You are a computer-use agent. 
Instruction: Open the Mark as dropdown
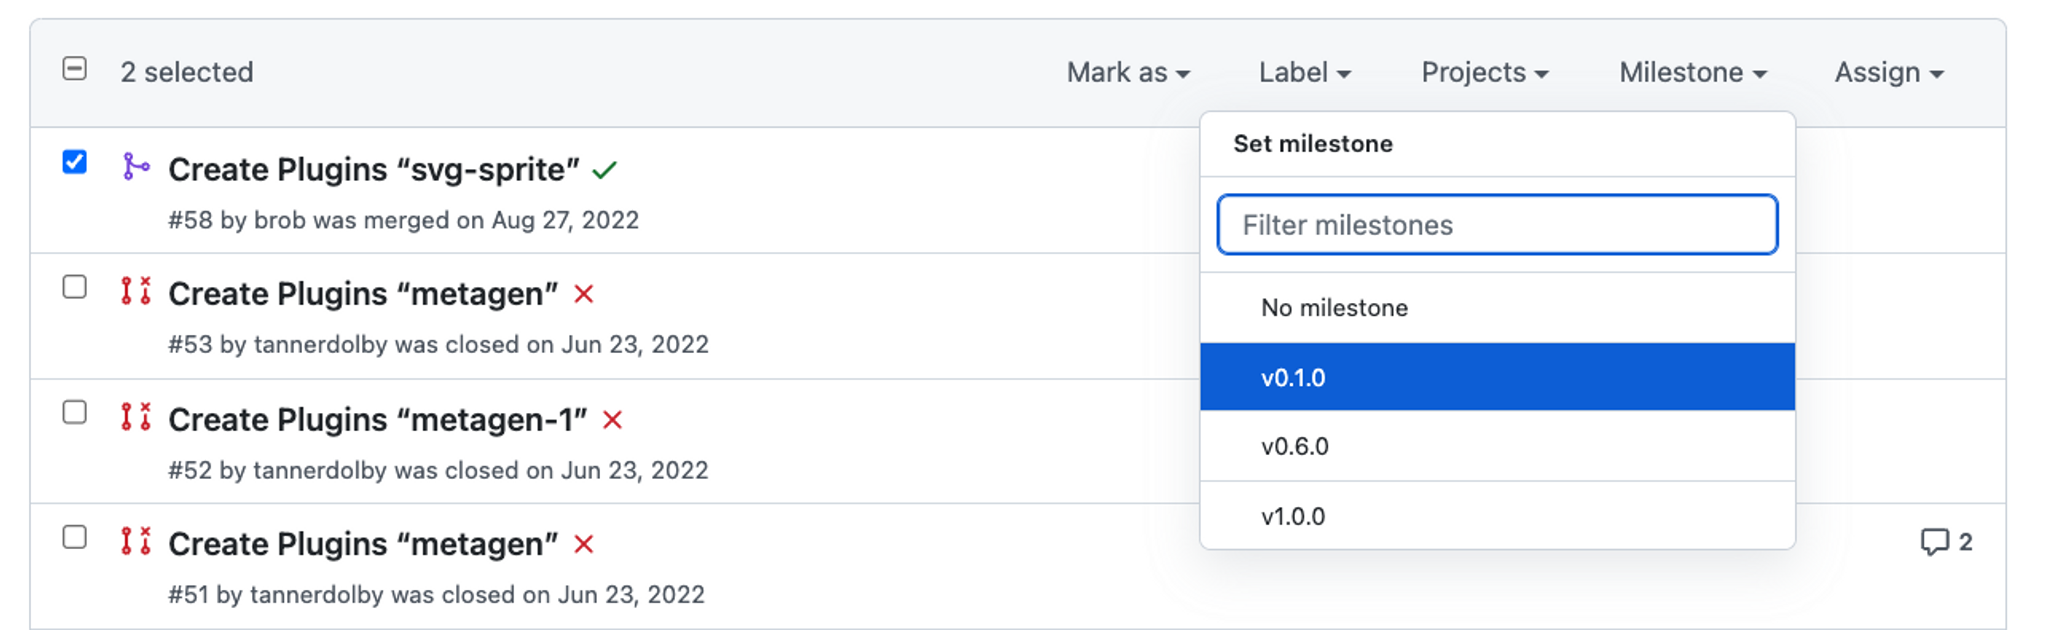(x=1128, y=72)
